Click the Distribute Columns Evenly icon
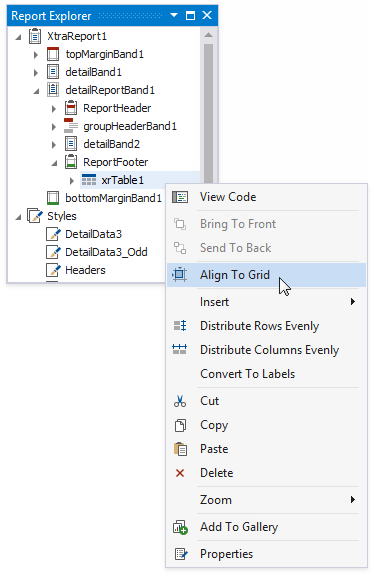This screenshot has height=576, width=374. pos(180,349)
